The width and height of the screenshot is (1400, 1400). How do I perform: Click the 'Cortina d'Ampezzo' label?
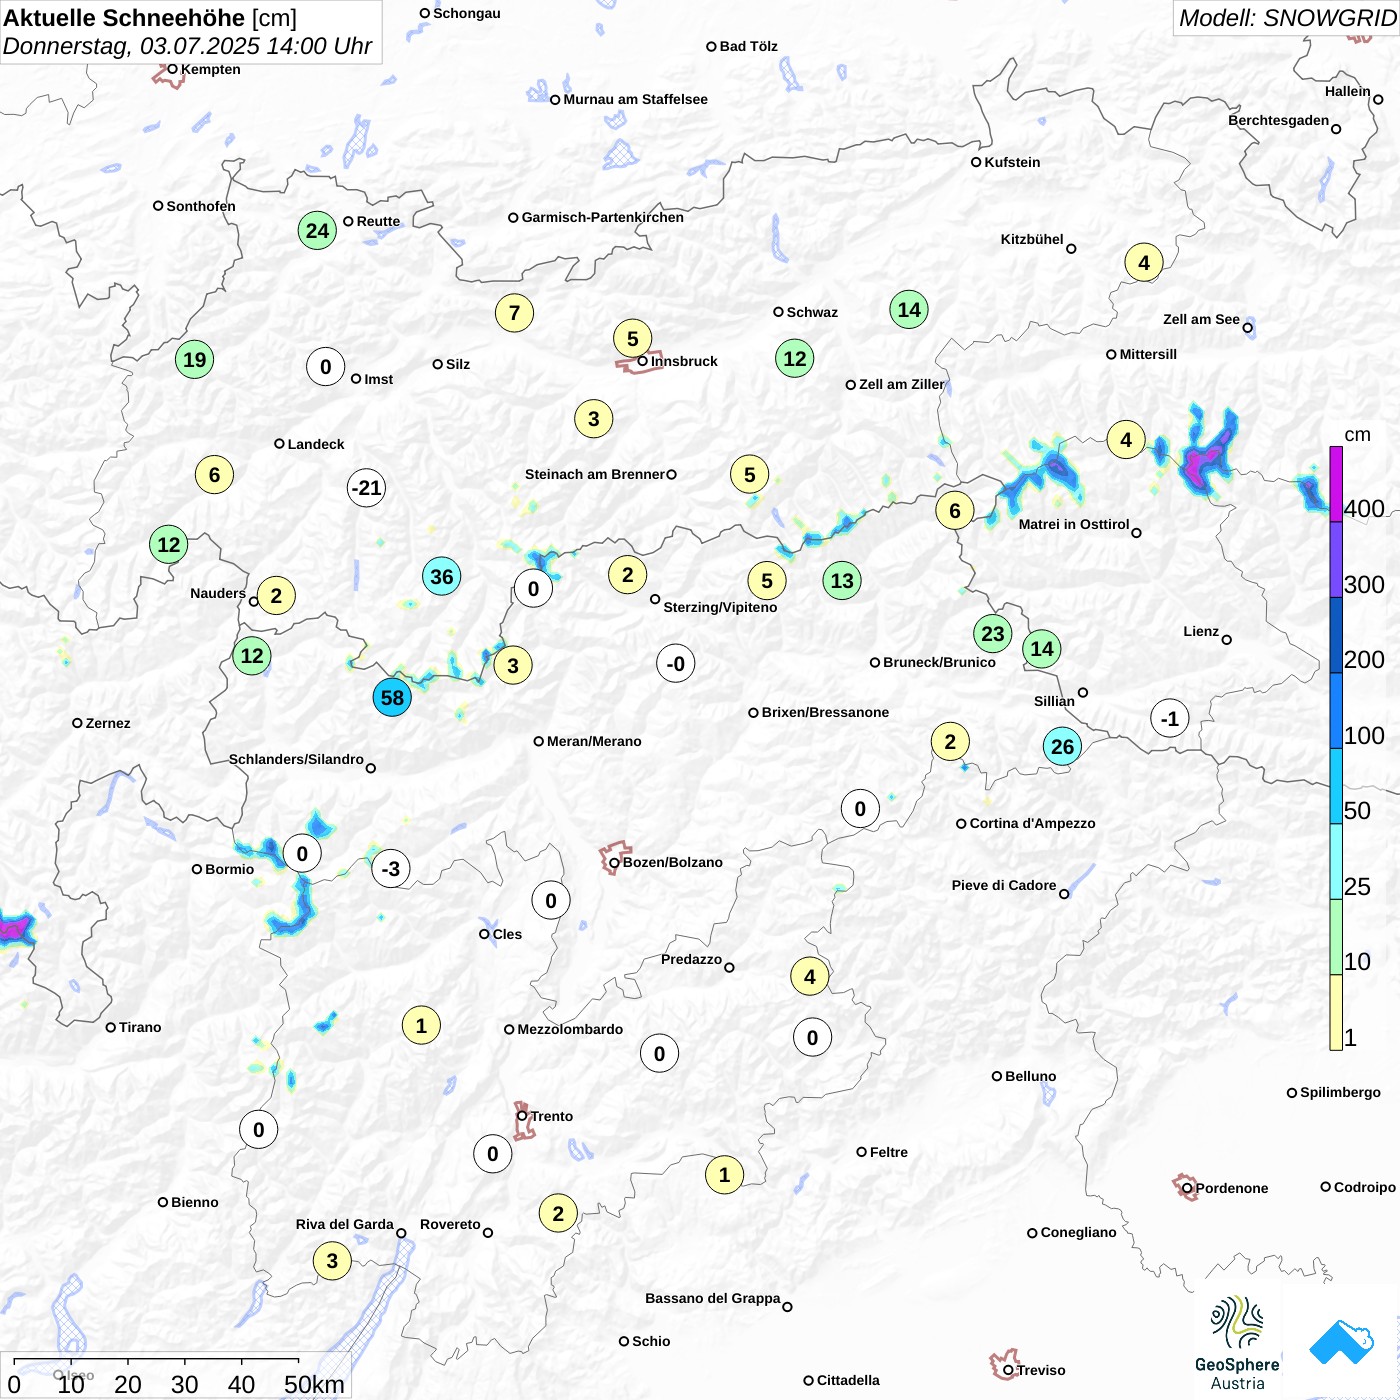pos(1032,823)
